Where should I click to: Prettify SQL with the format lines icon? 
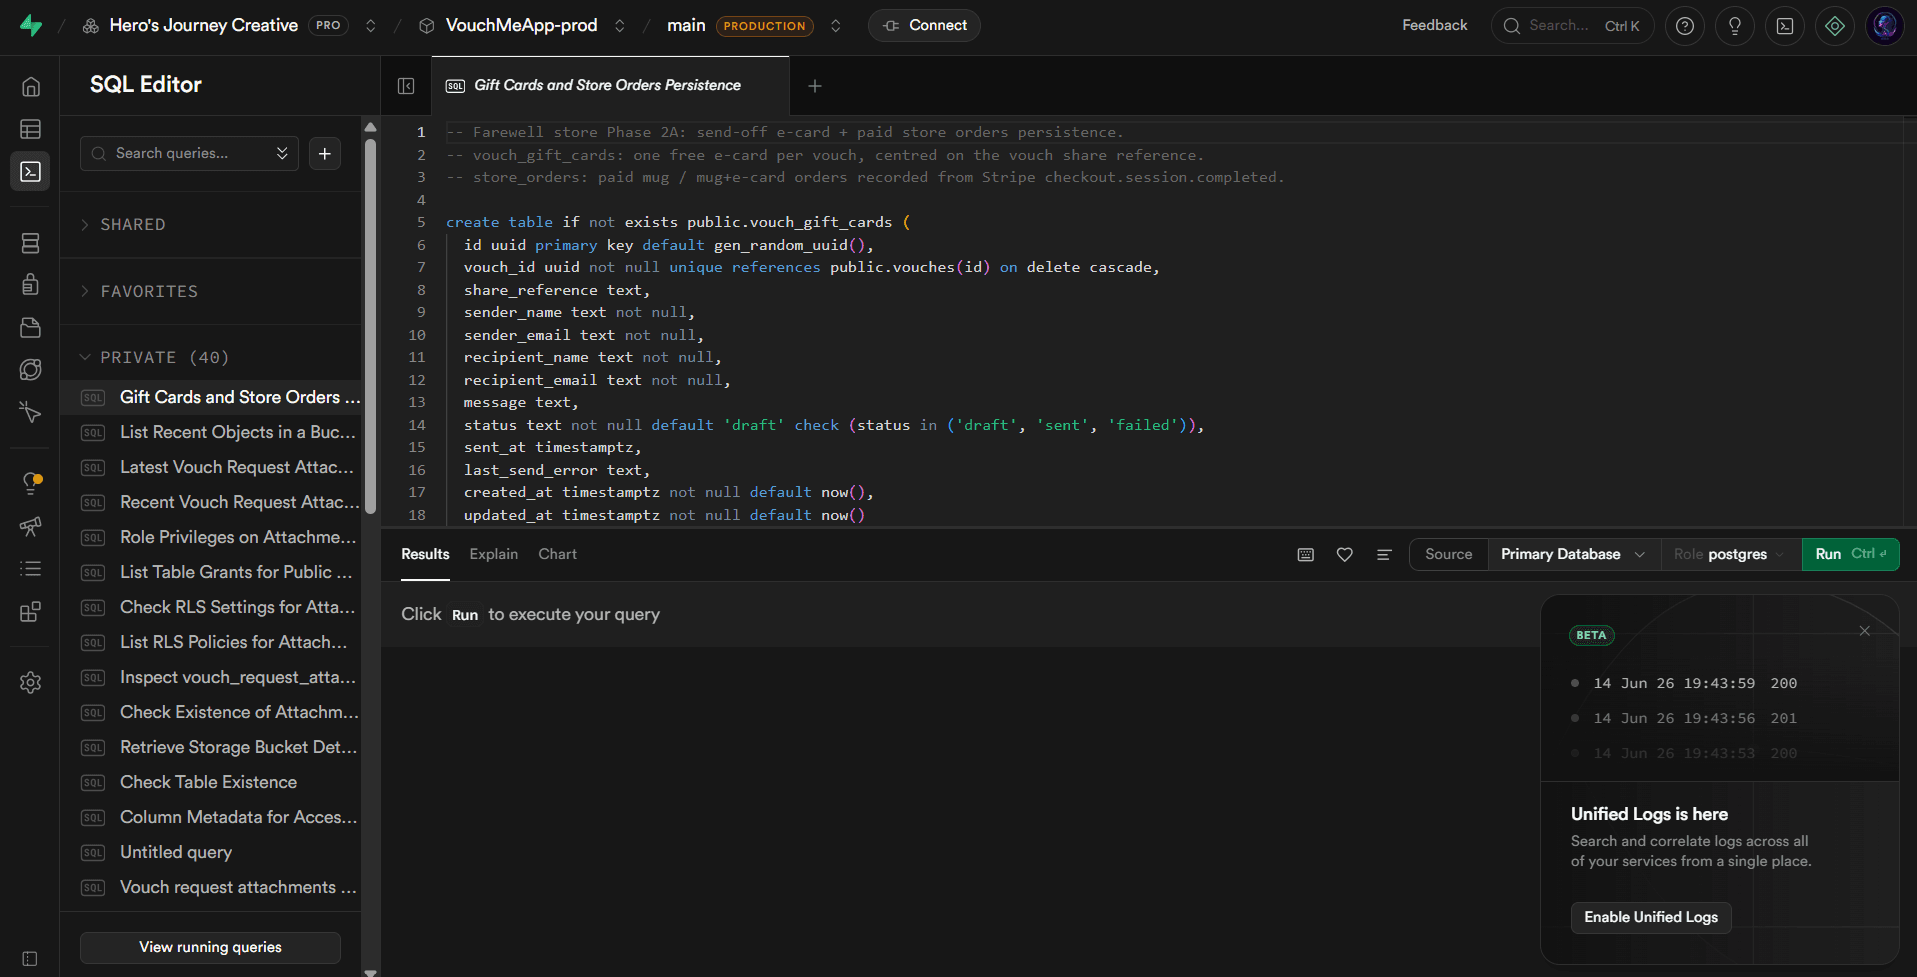[x=1384, y=554]
